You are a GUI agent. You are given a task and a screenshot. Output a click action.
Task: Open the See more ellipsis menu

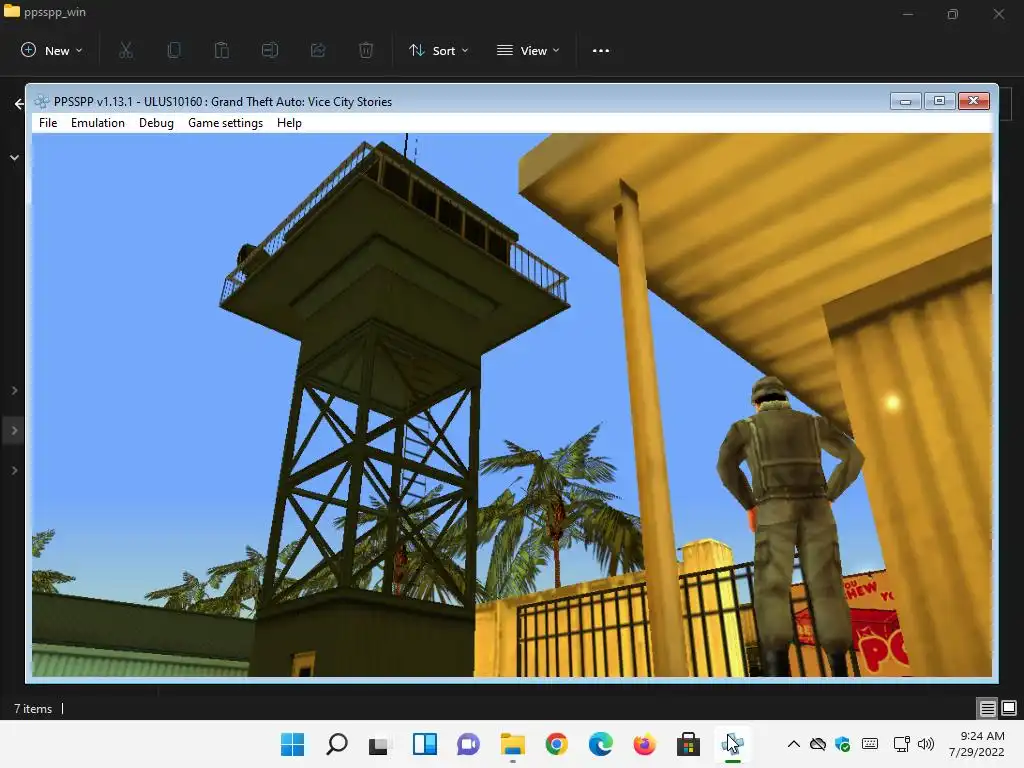tap(601, 50)
